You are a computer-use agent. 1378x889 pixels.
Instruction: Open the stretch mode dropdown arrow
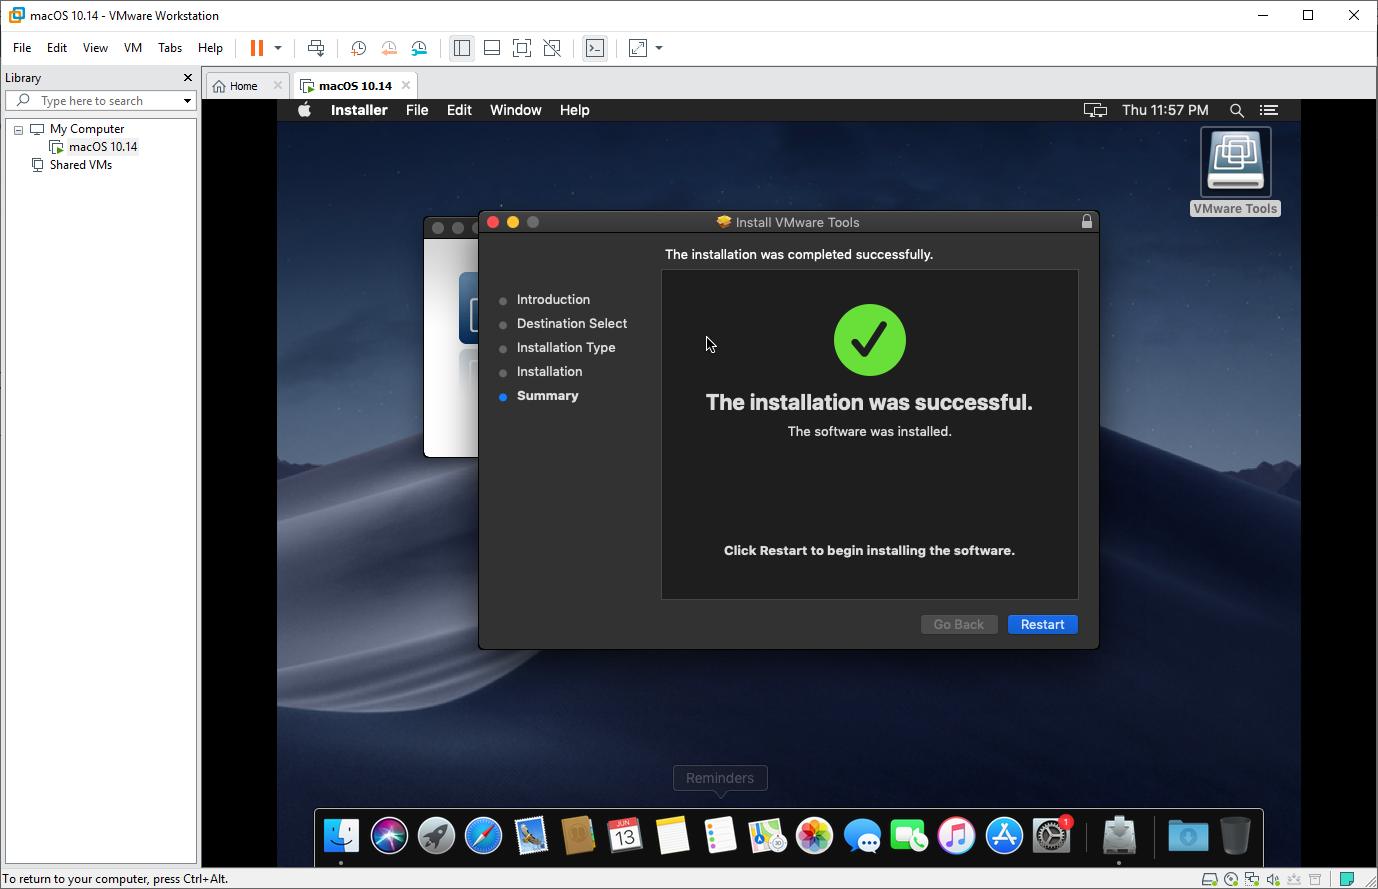tap(658, 48)
